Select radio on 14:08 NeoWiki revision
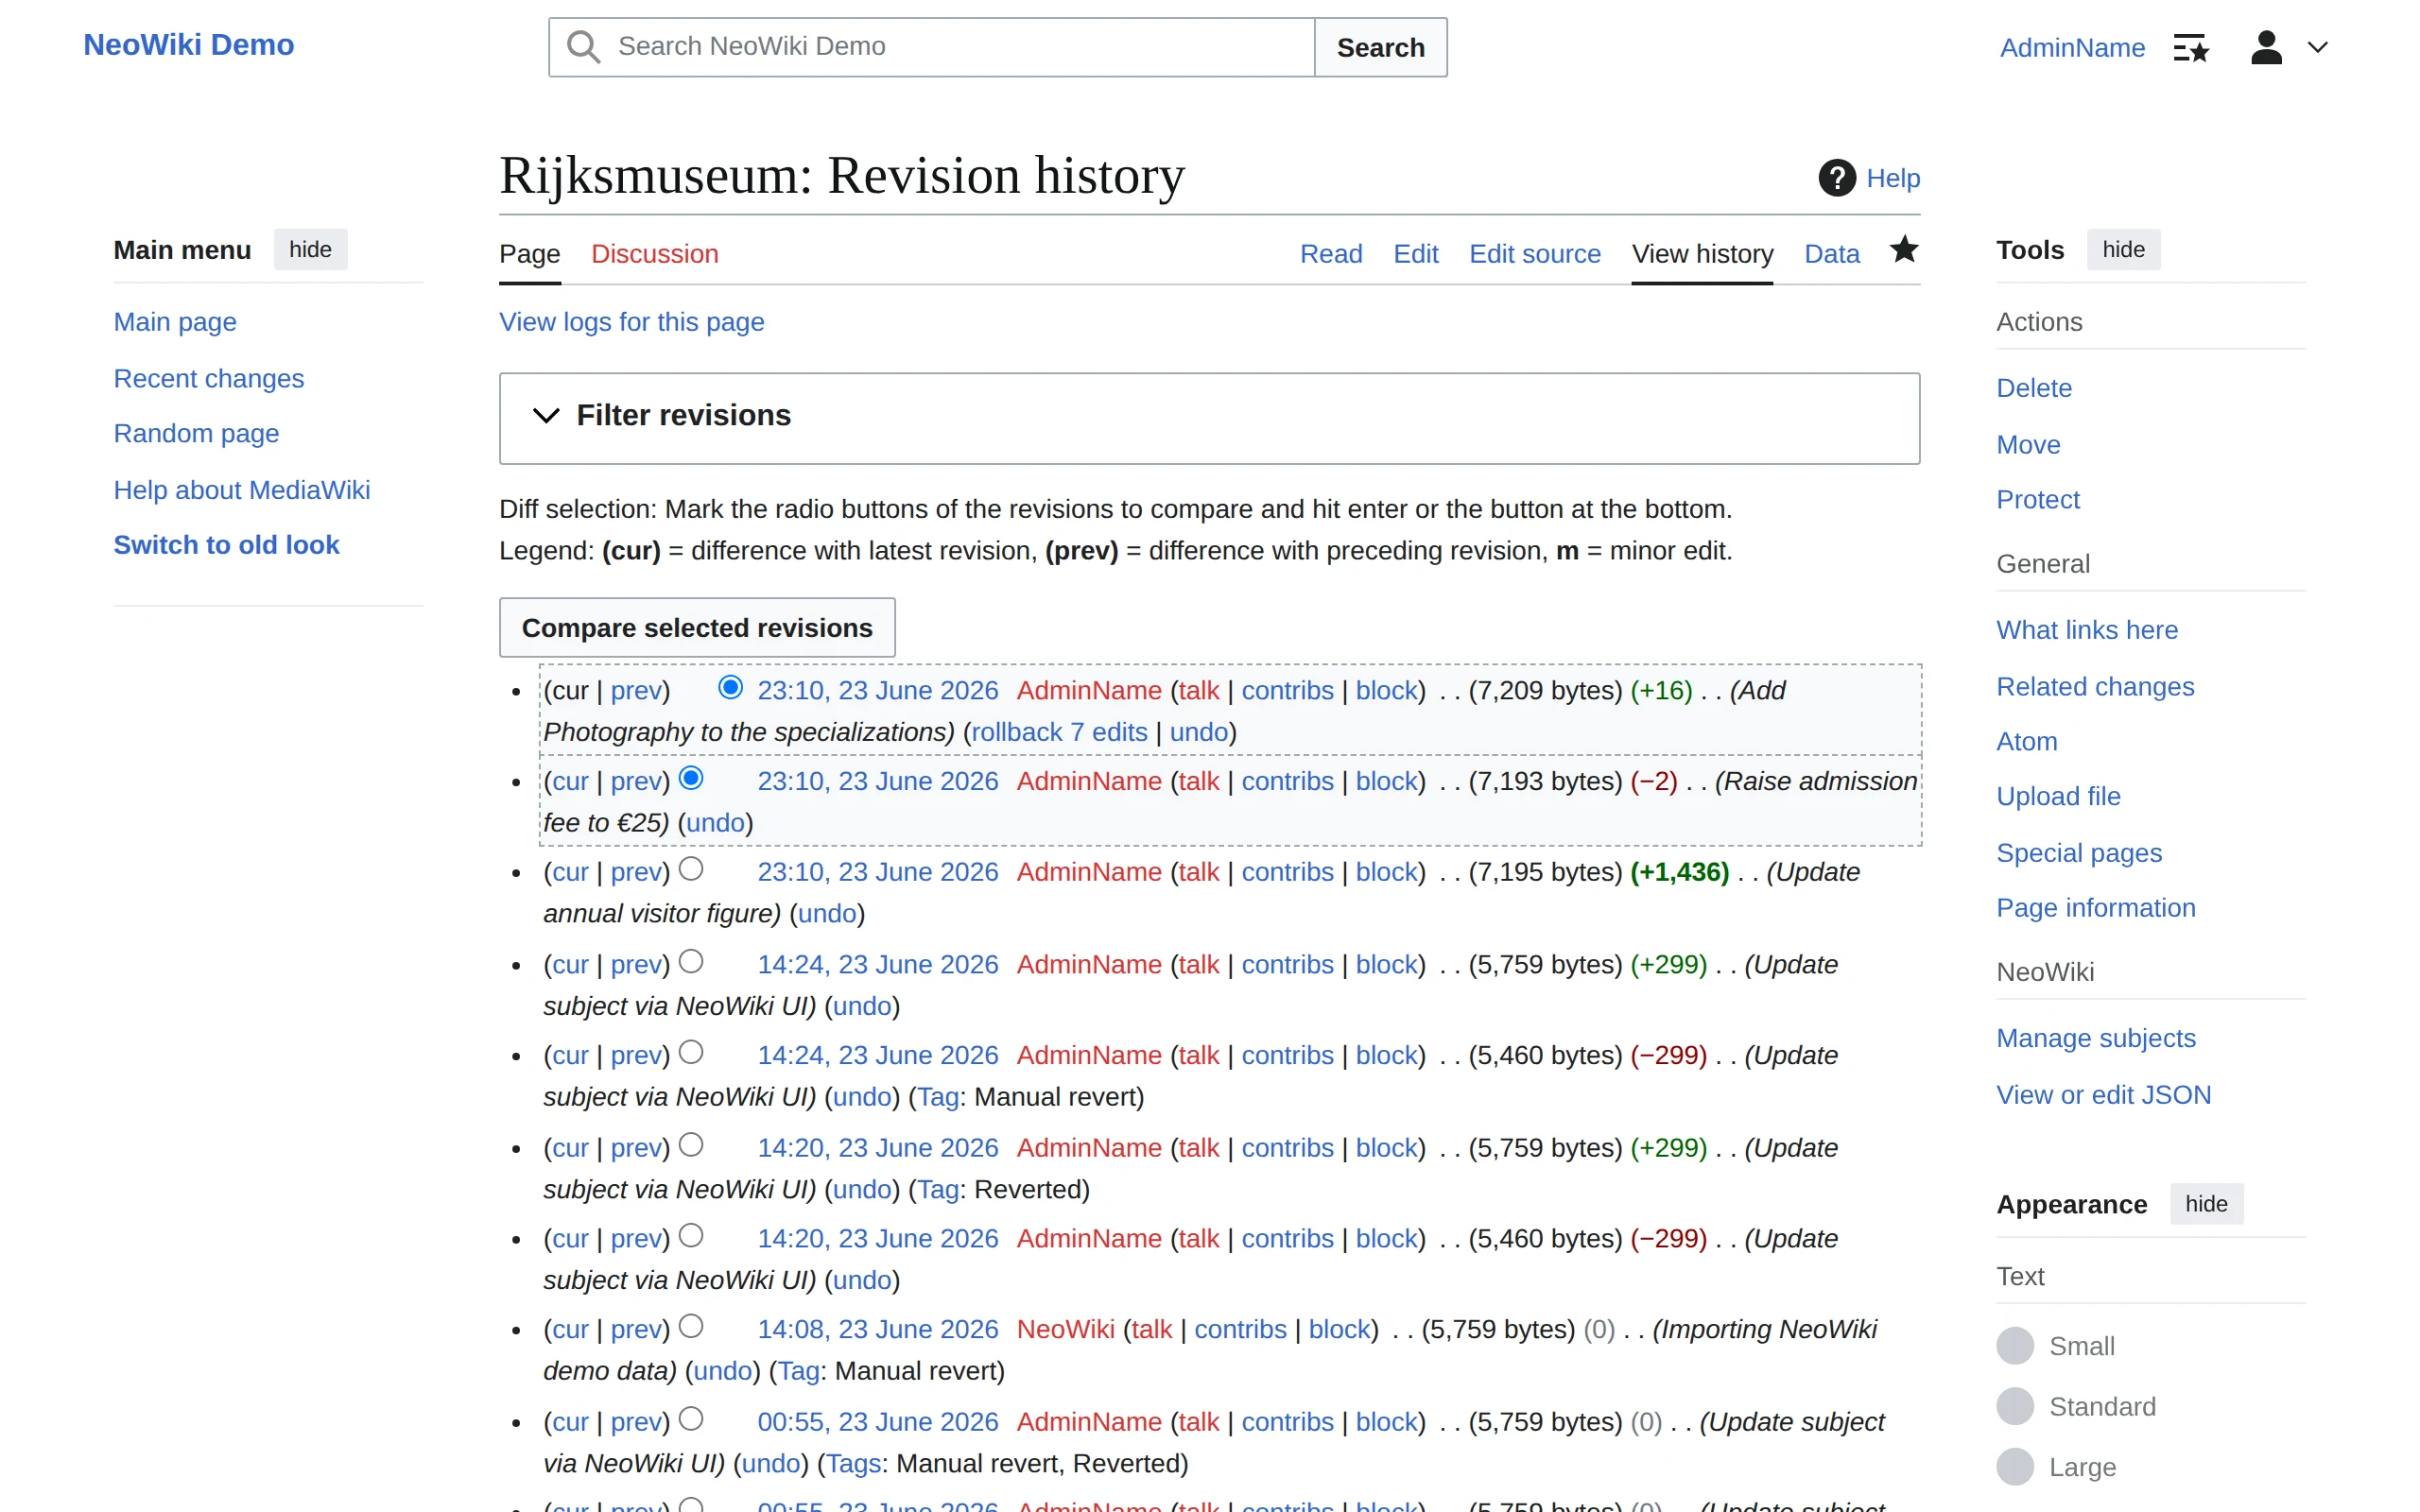 click(x=691, y=1326)
